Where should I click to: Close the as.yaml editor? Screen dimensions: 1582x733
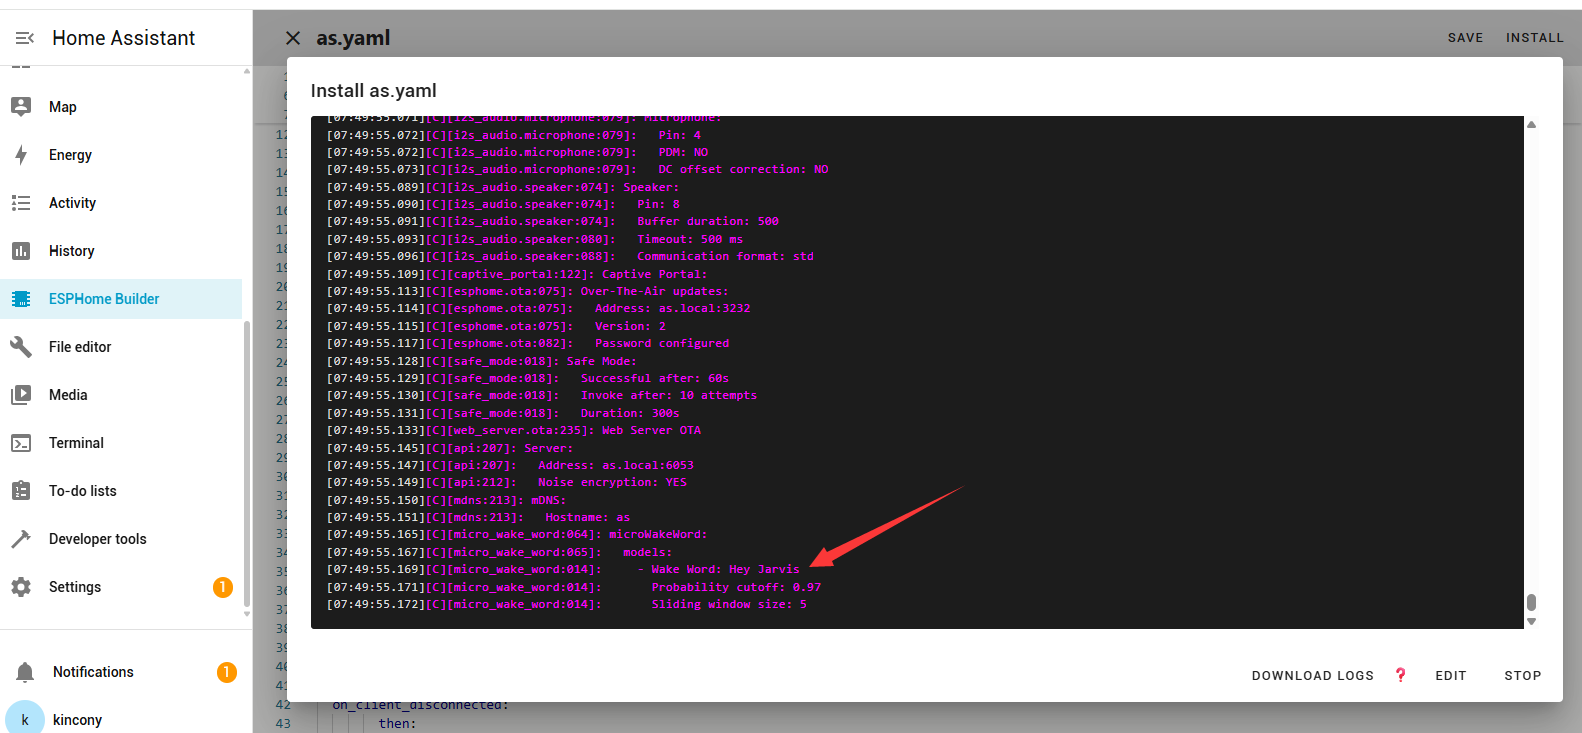(293, 38)
